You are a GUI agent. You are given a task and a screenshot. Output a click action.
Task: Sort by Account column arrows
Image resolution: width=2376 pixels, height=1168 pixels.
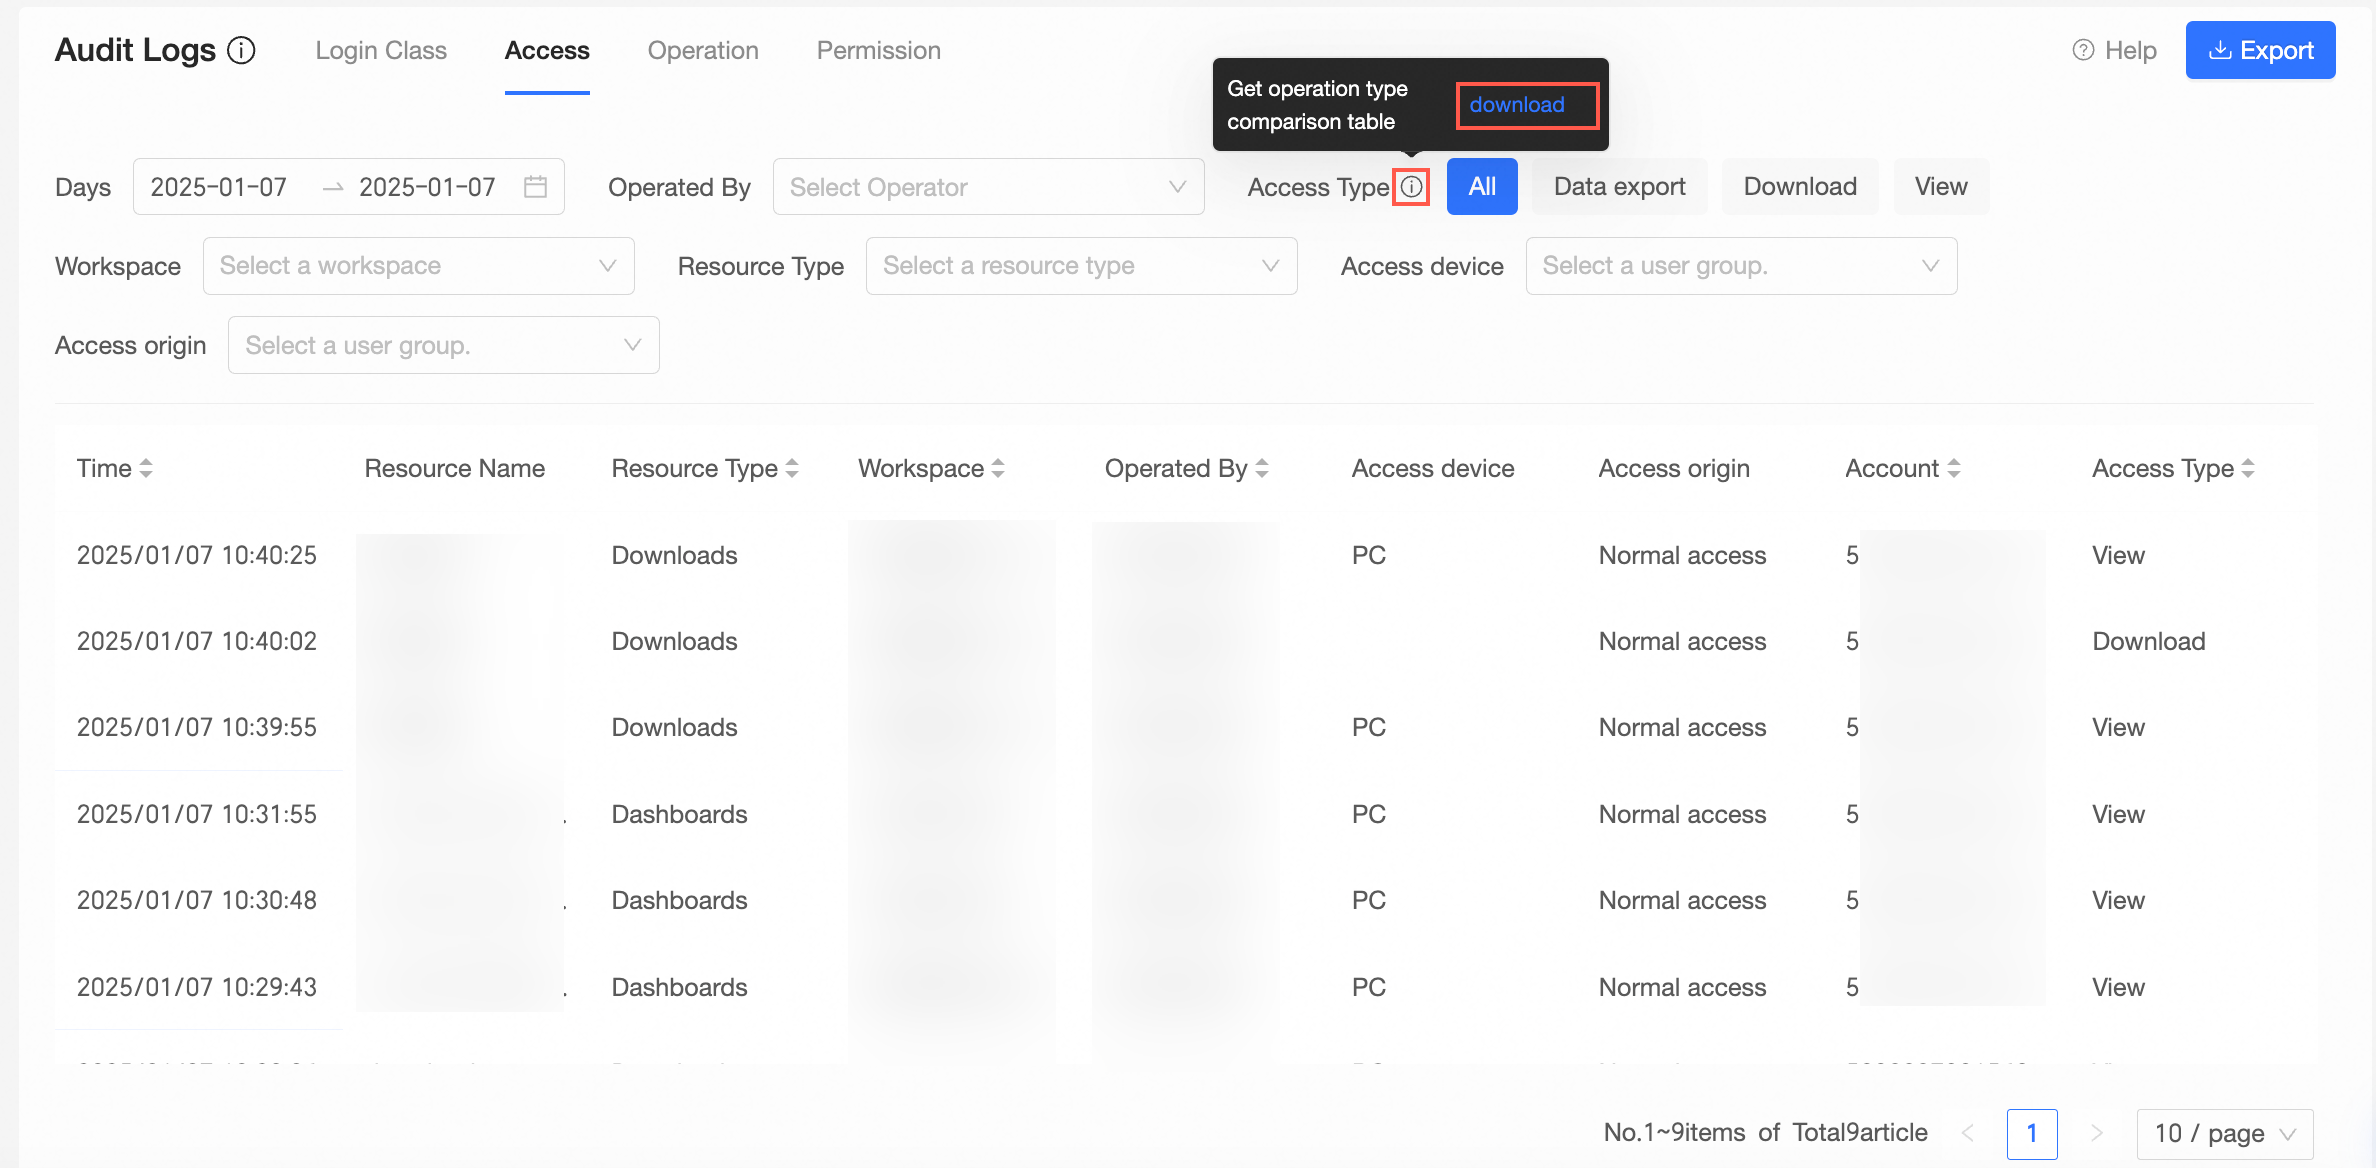point(1954,468)
